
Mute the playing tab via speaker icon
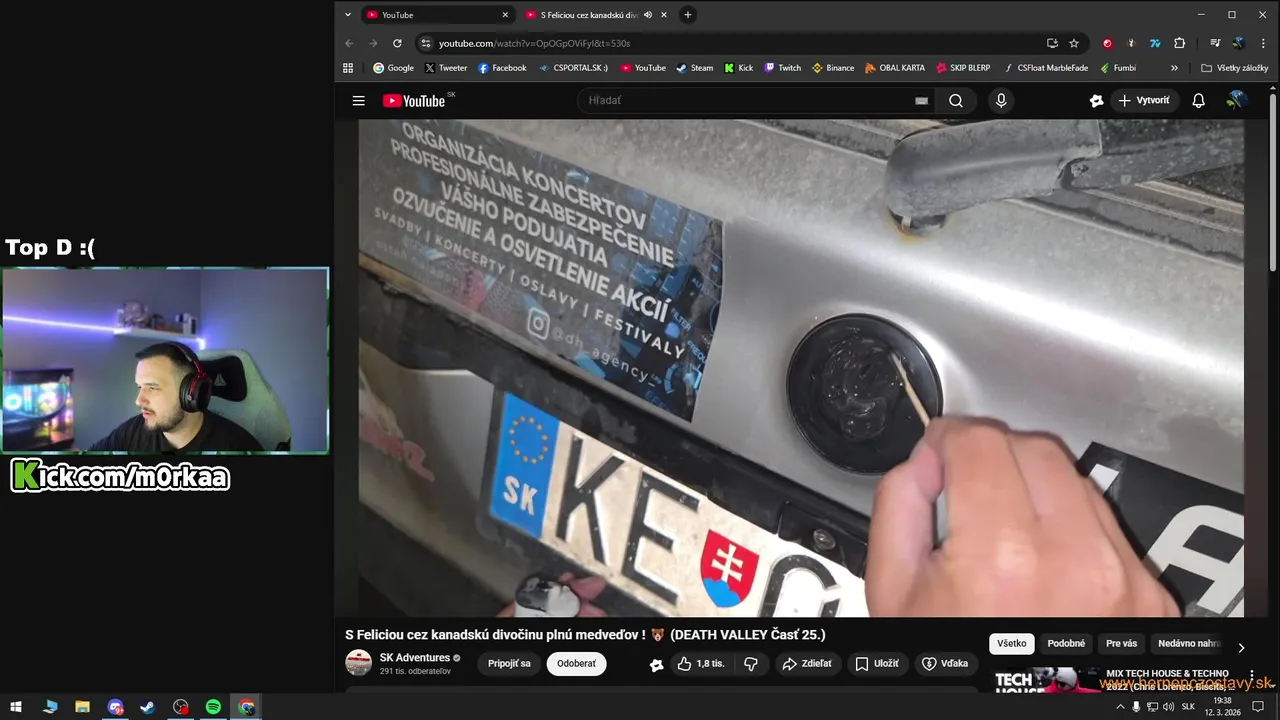[647, 15]
